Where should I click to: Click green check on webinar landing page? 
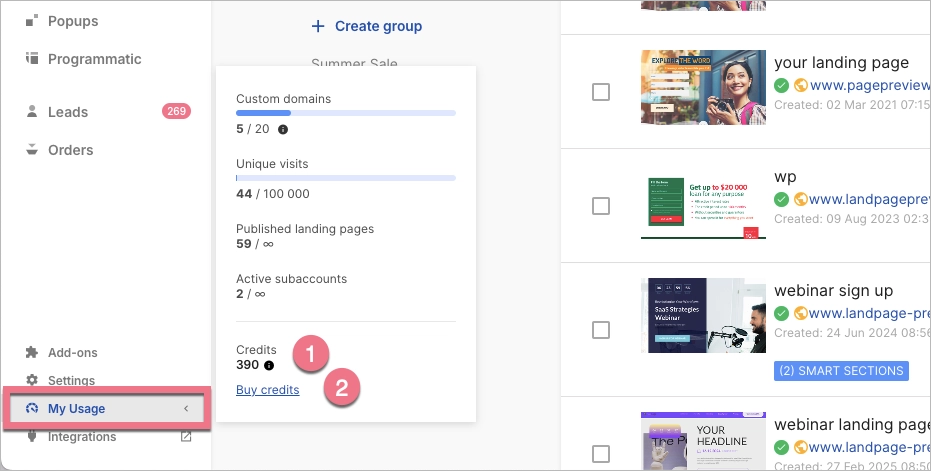tap(781, 447)
